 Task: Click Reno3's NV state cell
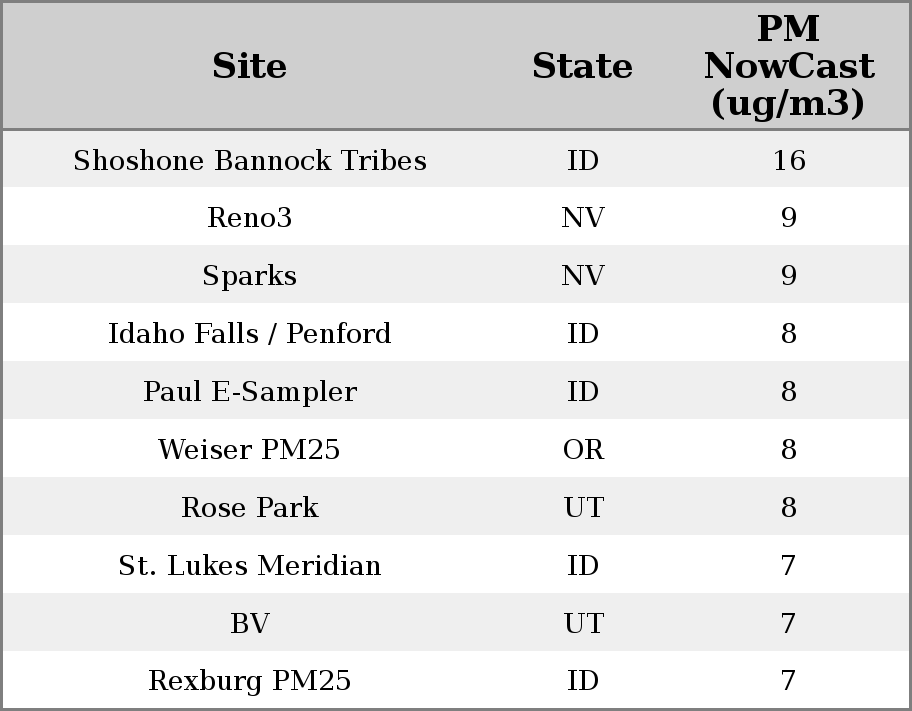tap(582, 218)
